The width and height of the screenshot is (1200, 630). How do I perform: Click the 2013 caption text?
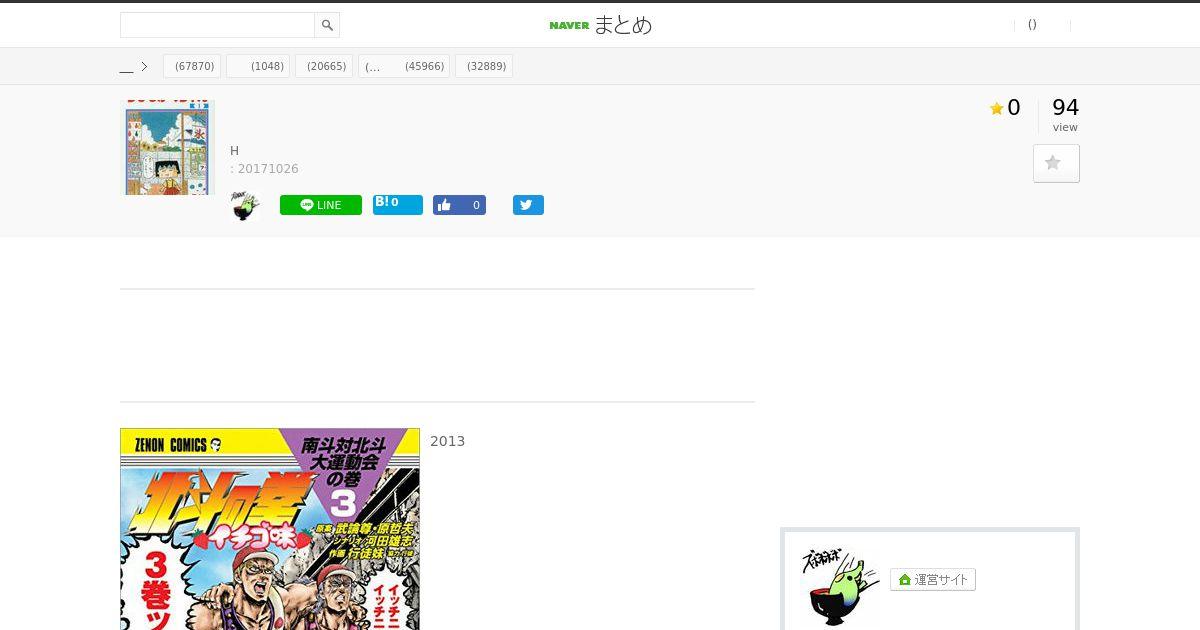tap(447, 441)
